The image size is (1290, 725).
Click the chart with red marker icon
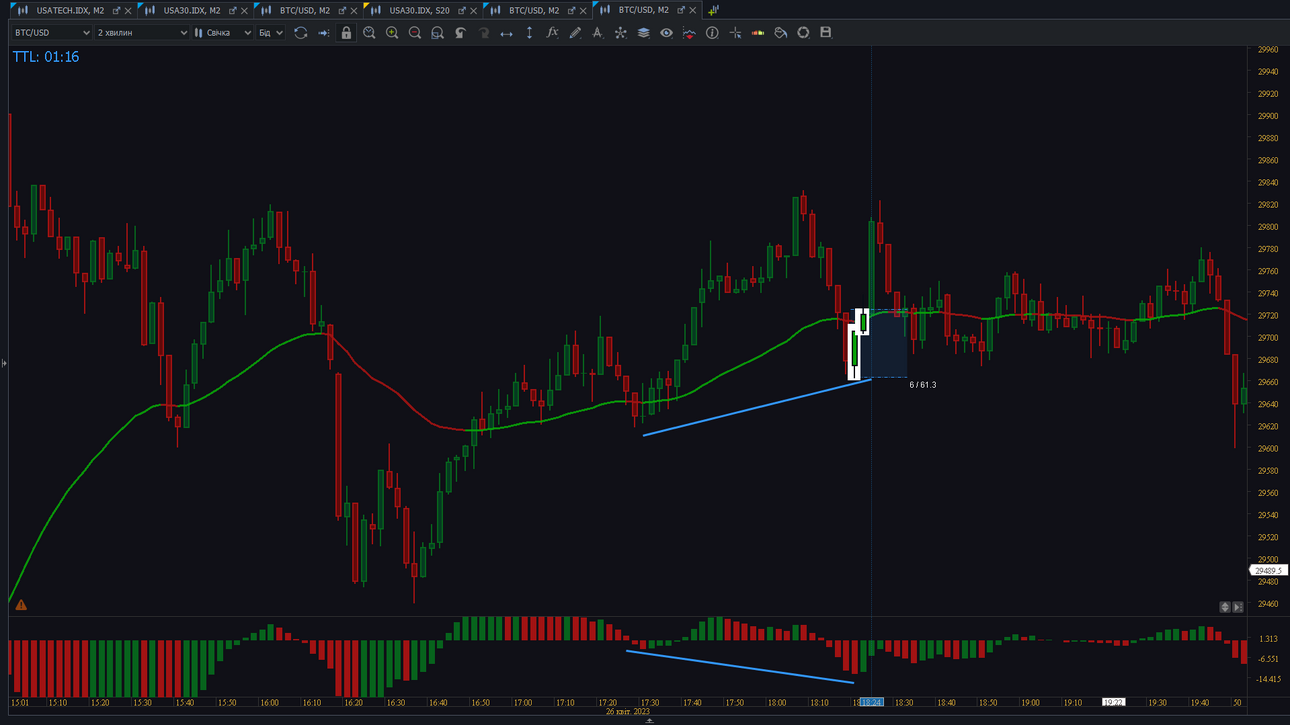[x=689, y=33]
